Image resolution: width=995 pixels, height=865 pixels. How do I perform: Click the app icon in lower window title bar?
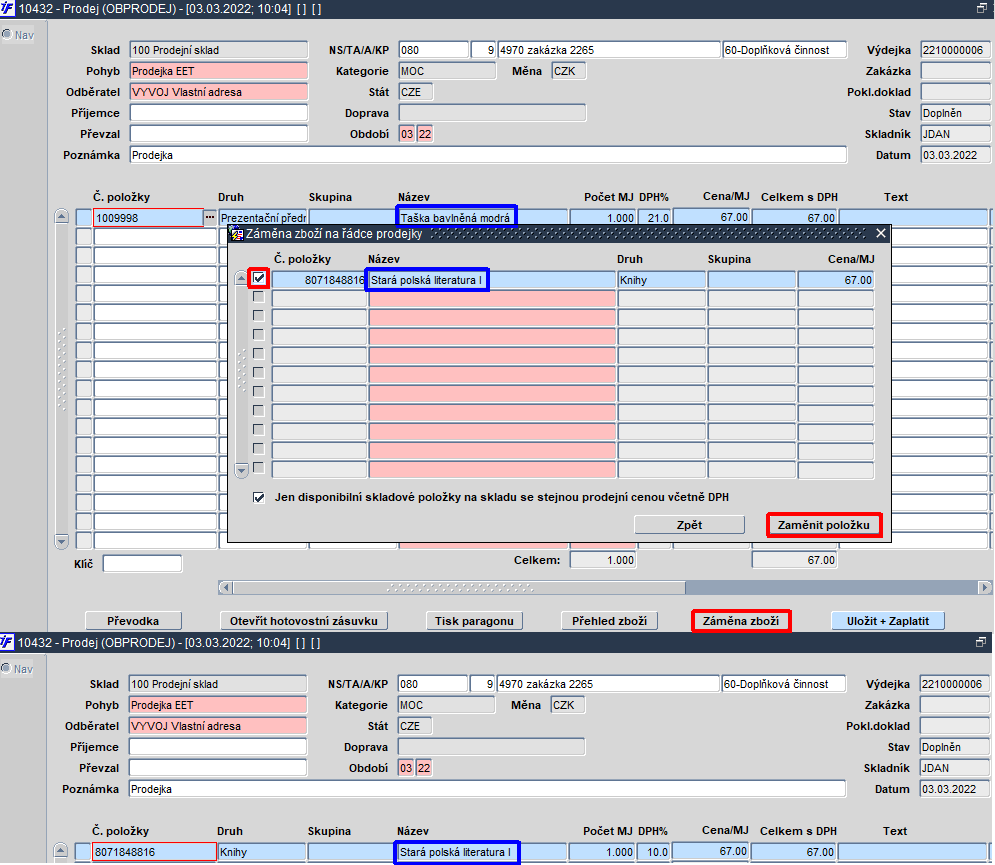coord(7,642)
